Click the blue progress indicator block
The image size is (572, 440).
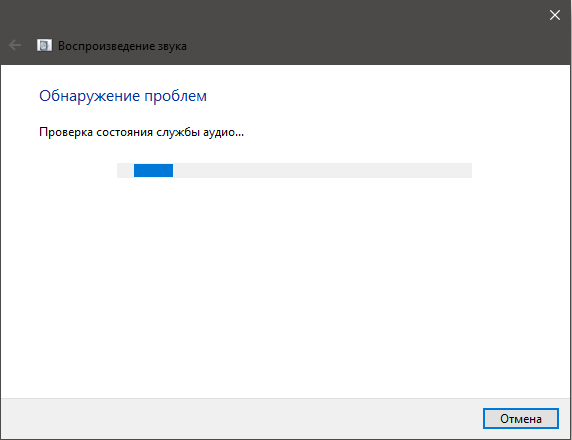(153, 170)
